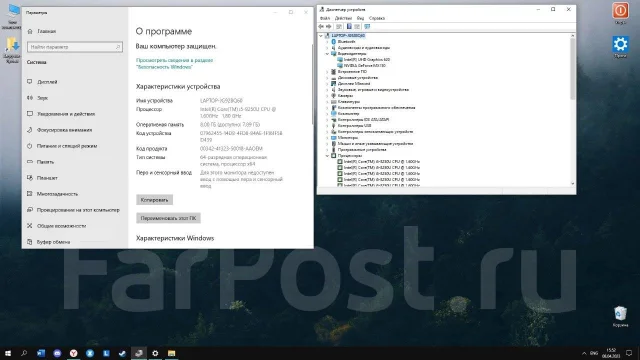Click the Bluetooth icon in the device tree

pyautogui.click(x=333, y=42)
